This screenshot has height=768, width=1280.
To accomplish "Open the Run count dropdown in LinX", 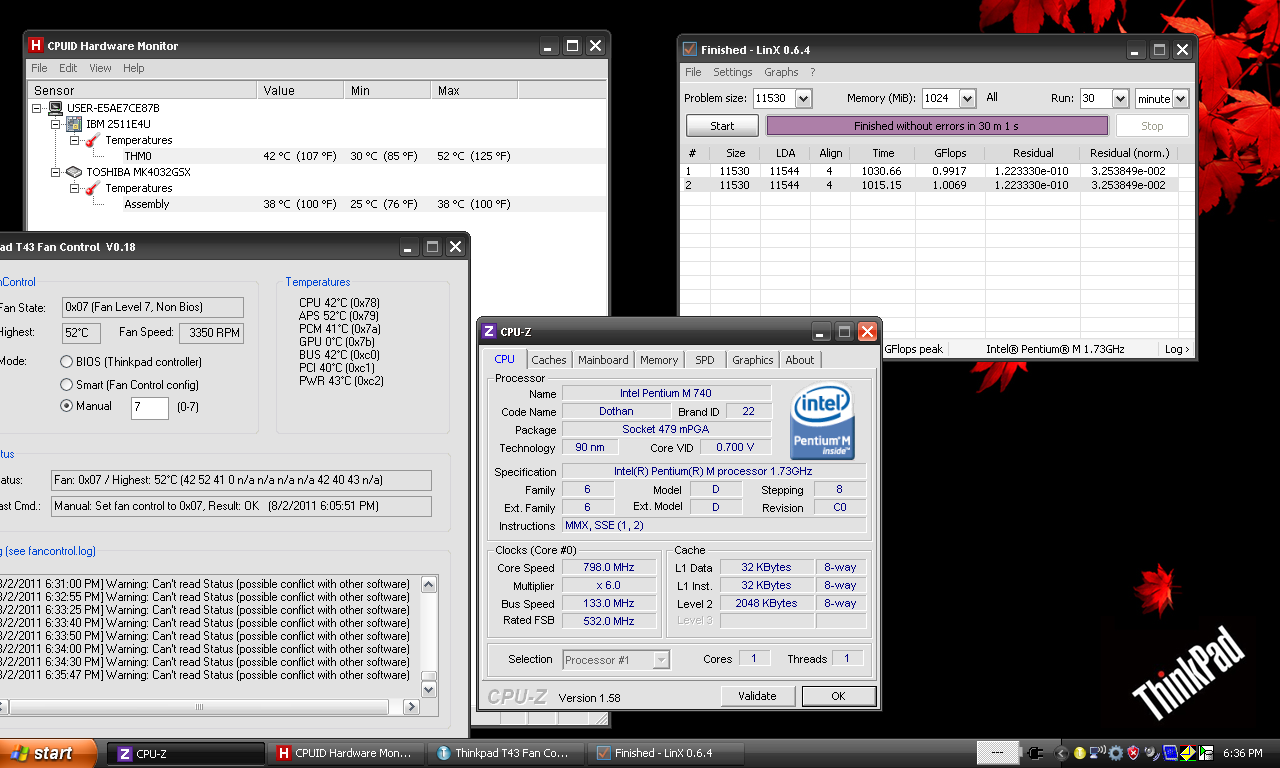I will pos(1120,98).
